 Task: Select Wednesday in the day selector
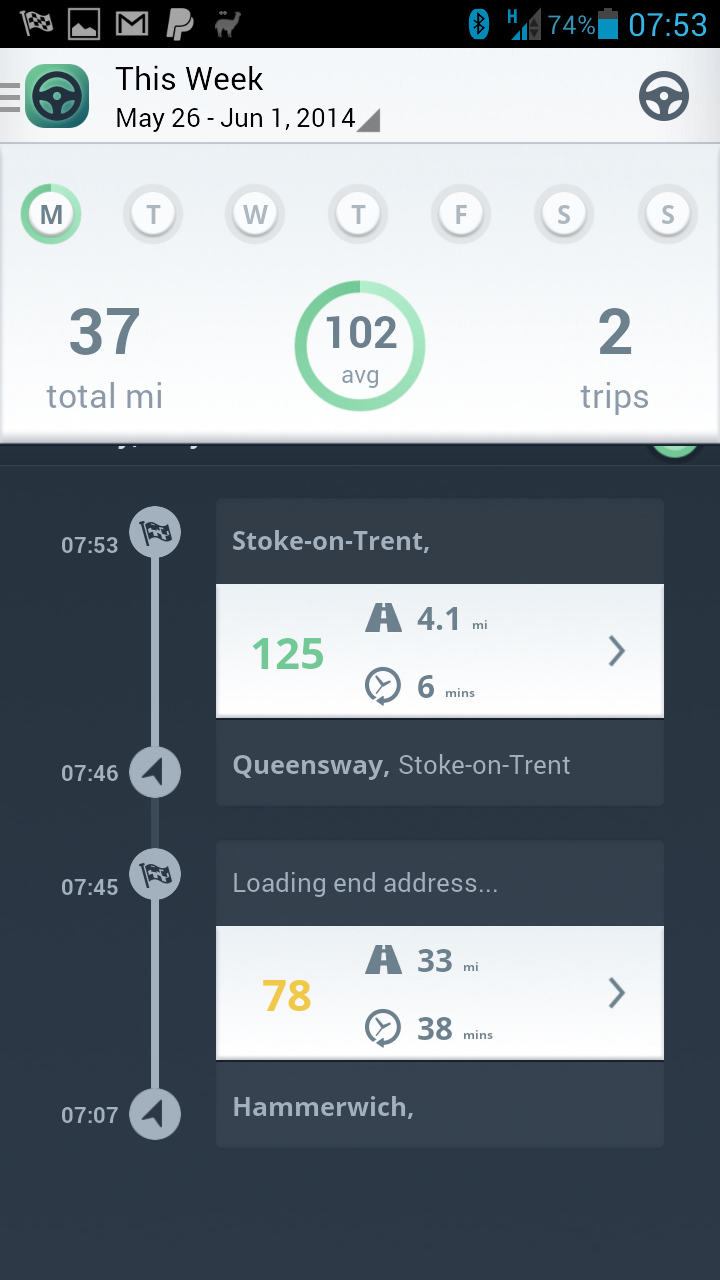point(256,214)
